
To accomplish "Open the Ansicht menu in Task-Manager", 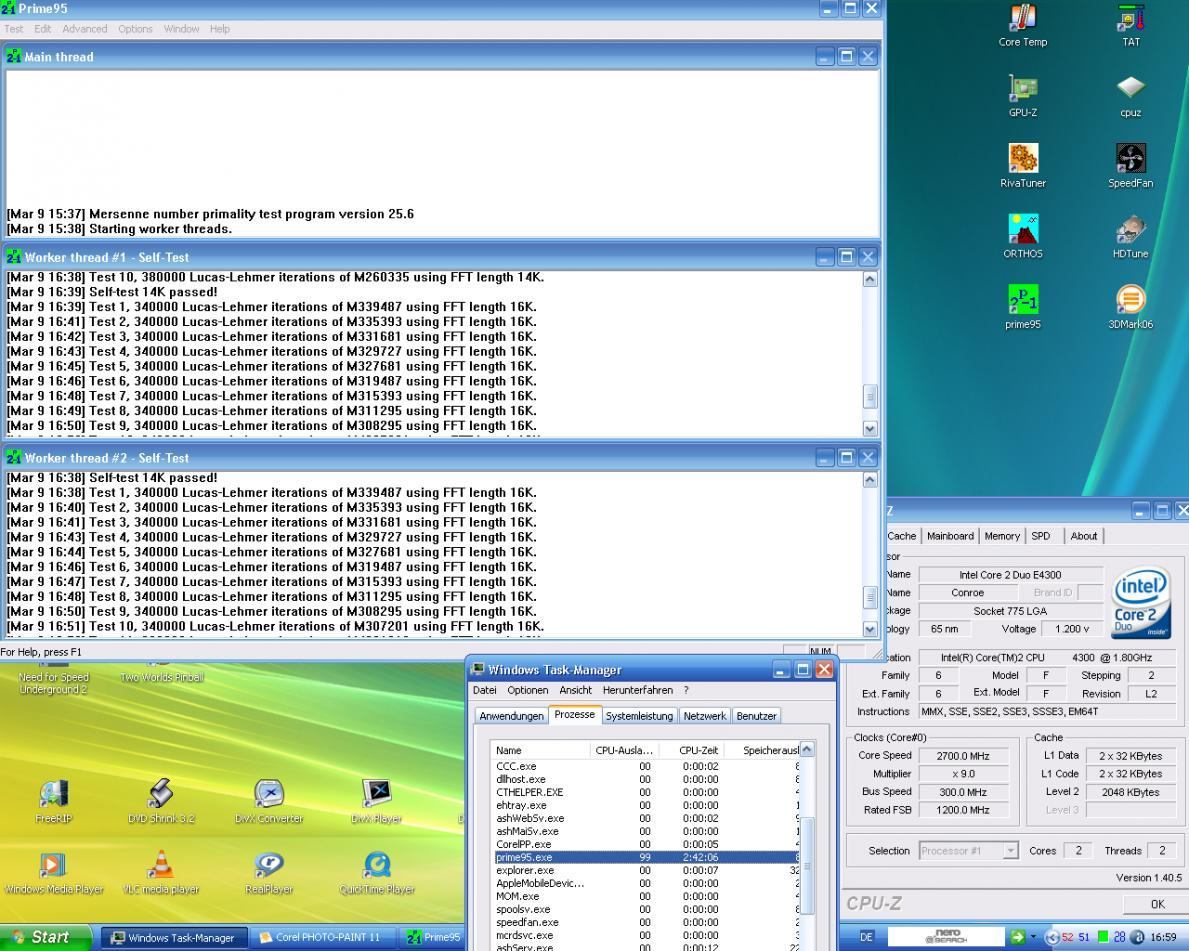I will [x=576, y=690].
